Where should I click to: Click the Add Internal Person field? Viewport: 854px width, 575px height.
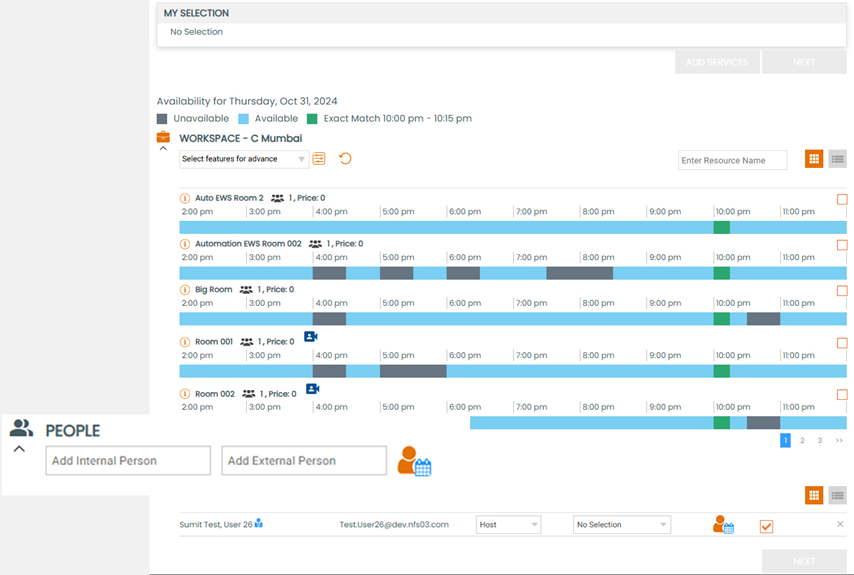[x=128, y=461]
